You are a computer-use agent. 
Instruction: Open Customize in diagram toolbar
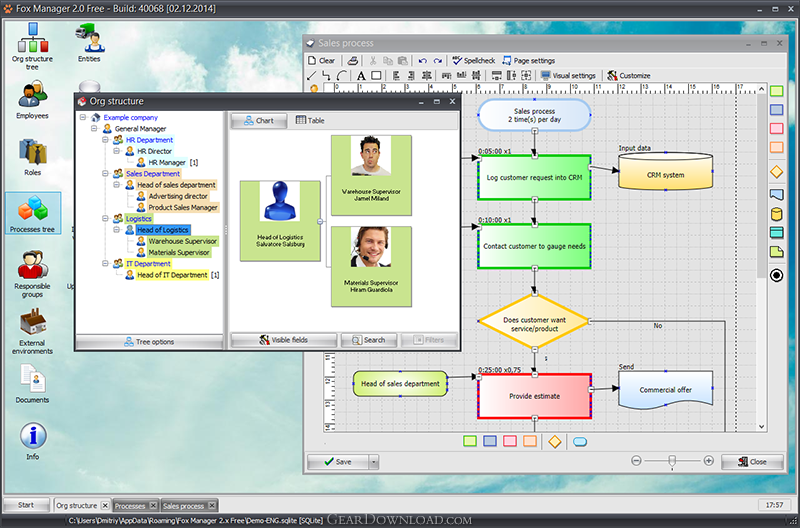pos(629,76)
